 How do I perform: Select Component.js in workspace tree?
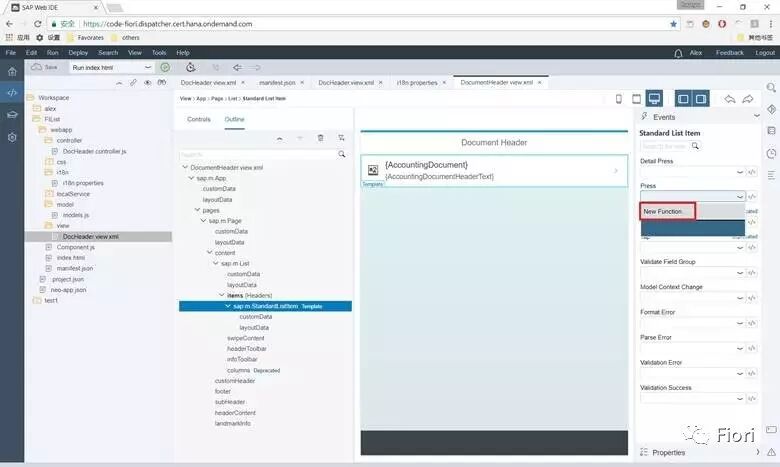pos(76,247)
